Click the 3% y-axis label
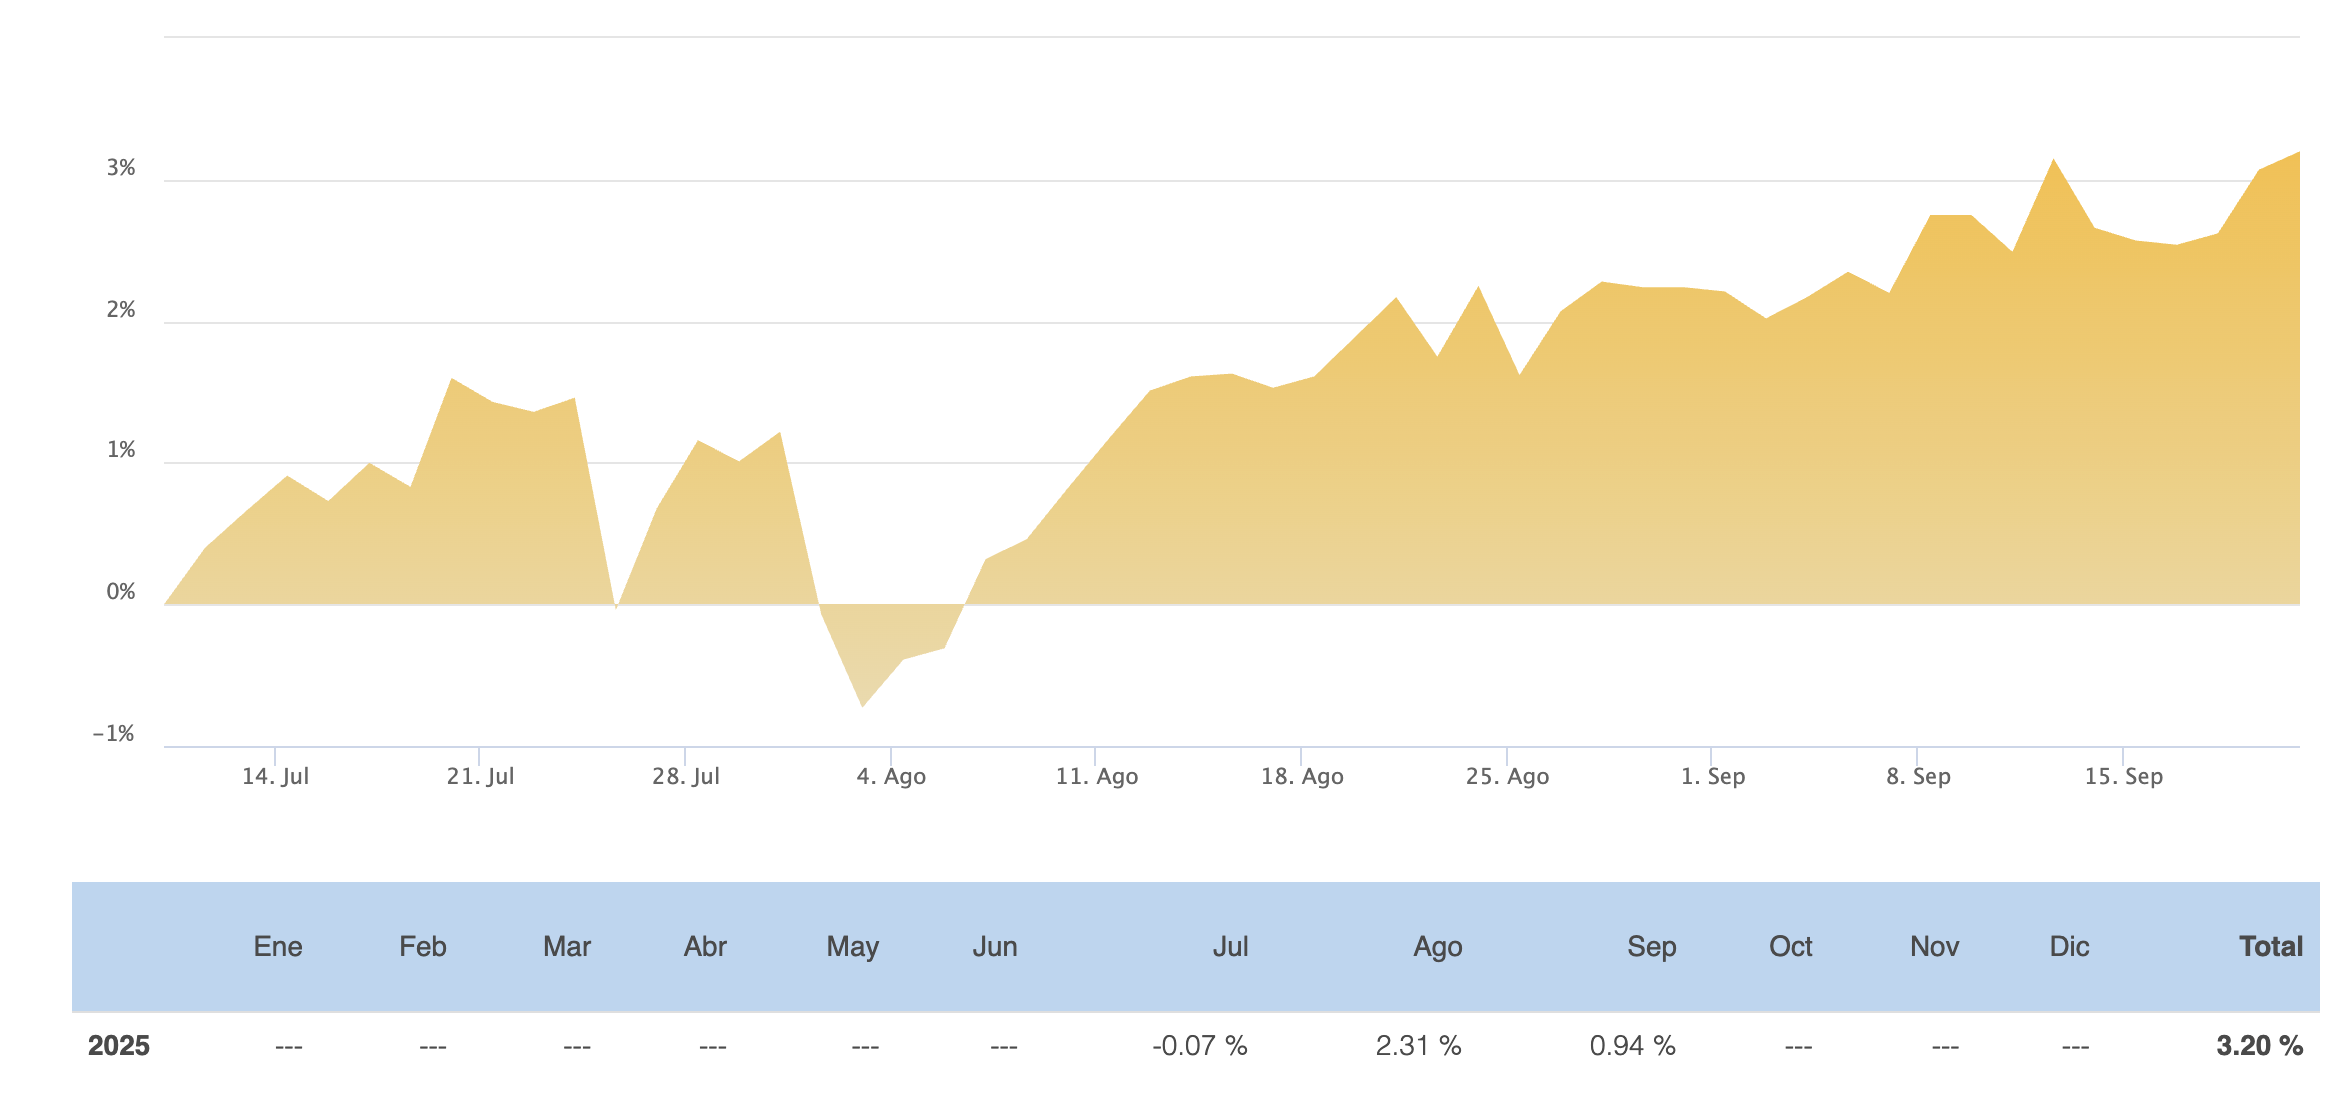The height and width of the screenshot is (1120, 2348). (121, 168)
